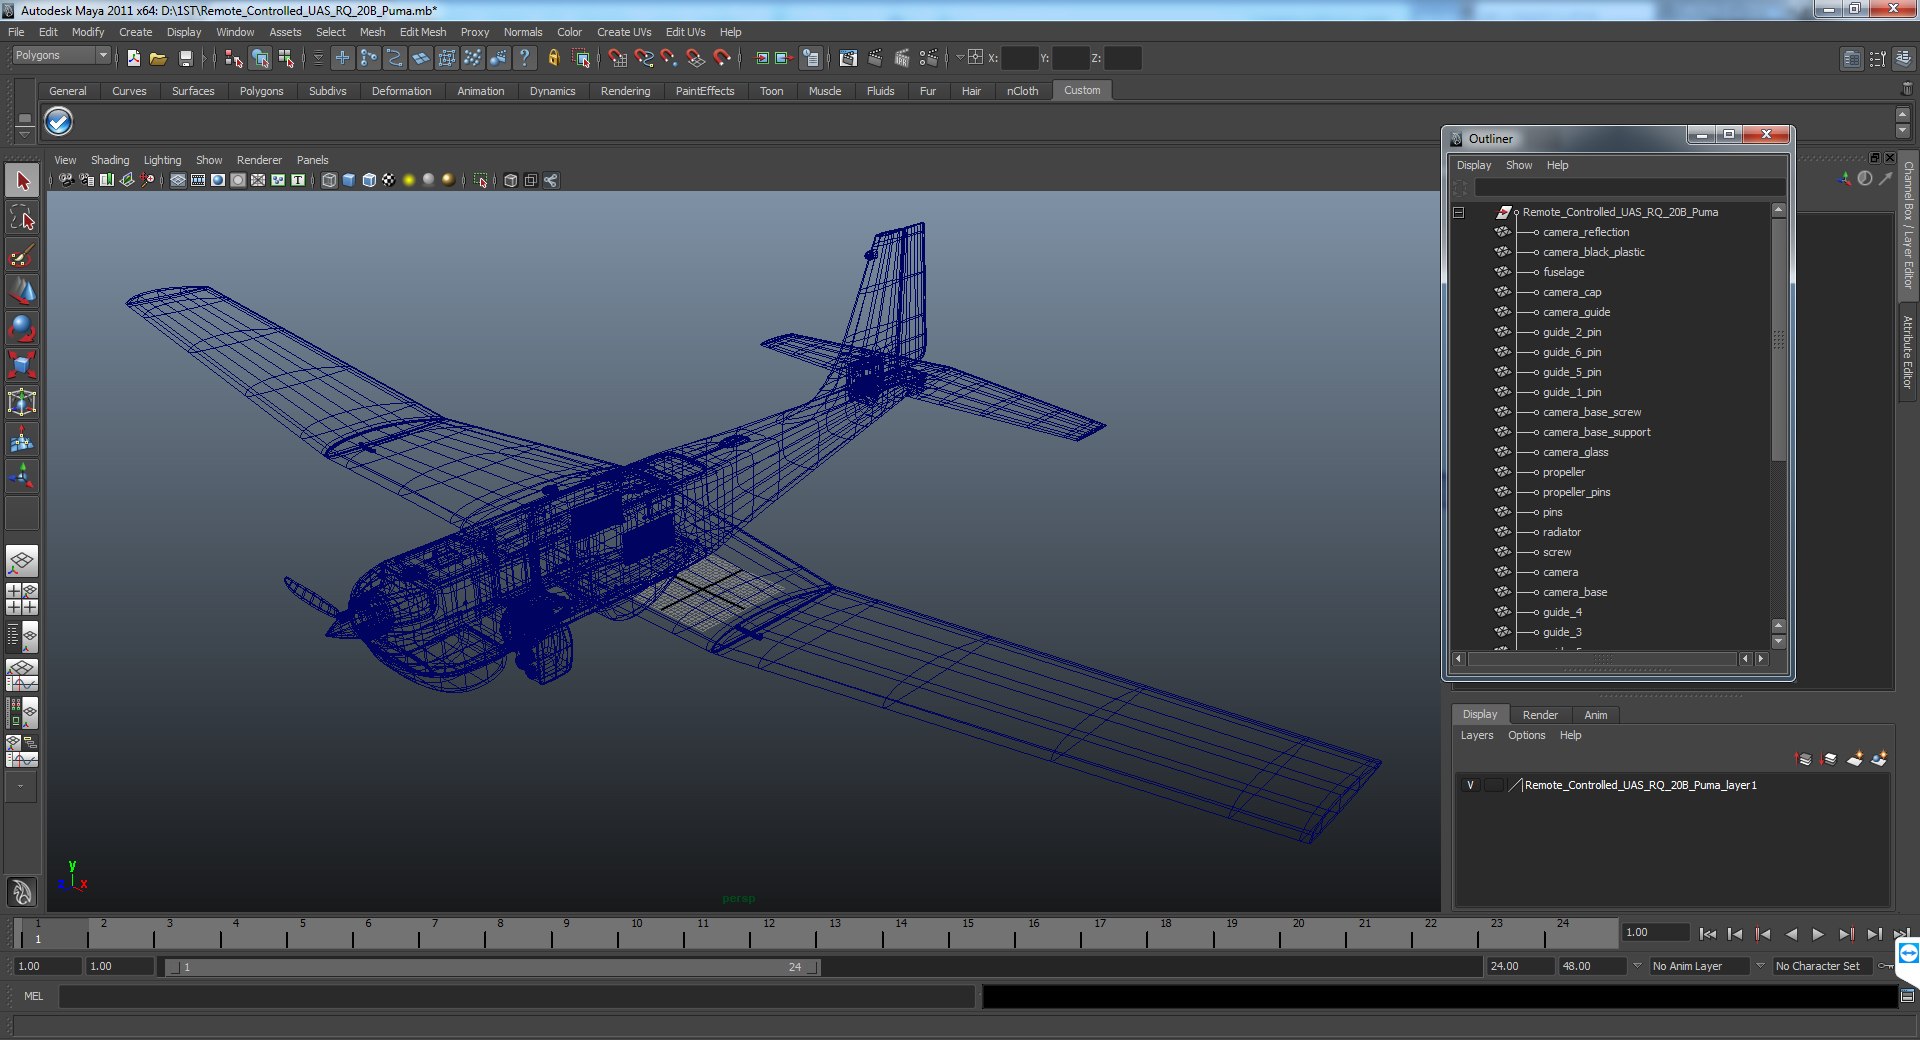The height and width of the screenshot is (1040, 1920).
Task: Open the Polygons menu set dropdown
Action: [x=61, y=56]
